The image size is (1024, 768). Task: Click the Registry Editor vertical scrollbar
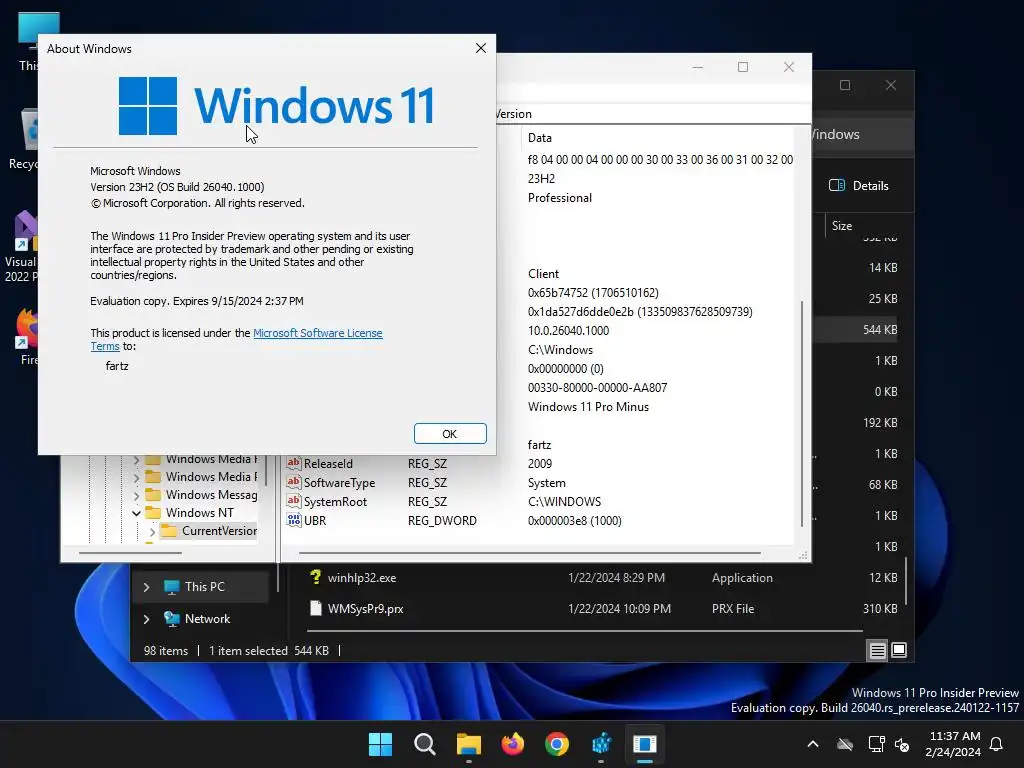point(802,413)
